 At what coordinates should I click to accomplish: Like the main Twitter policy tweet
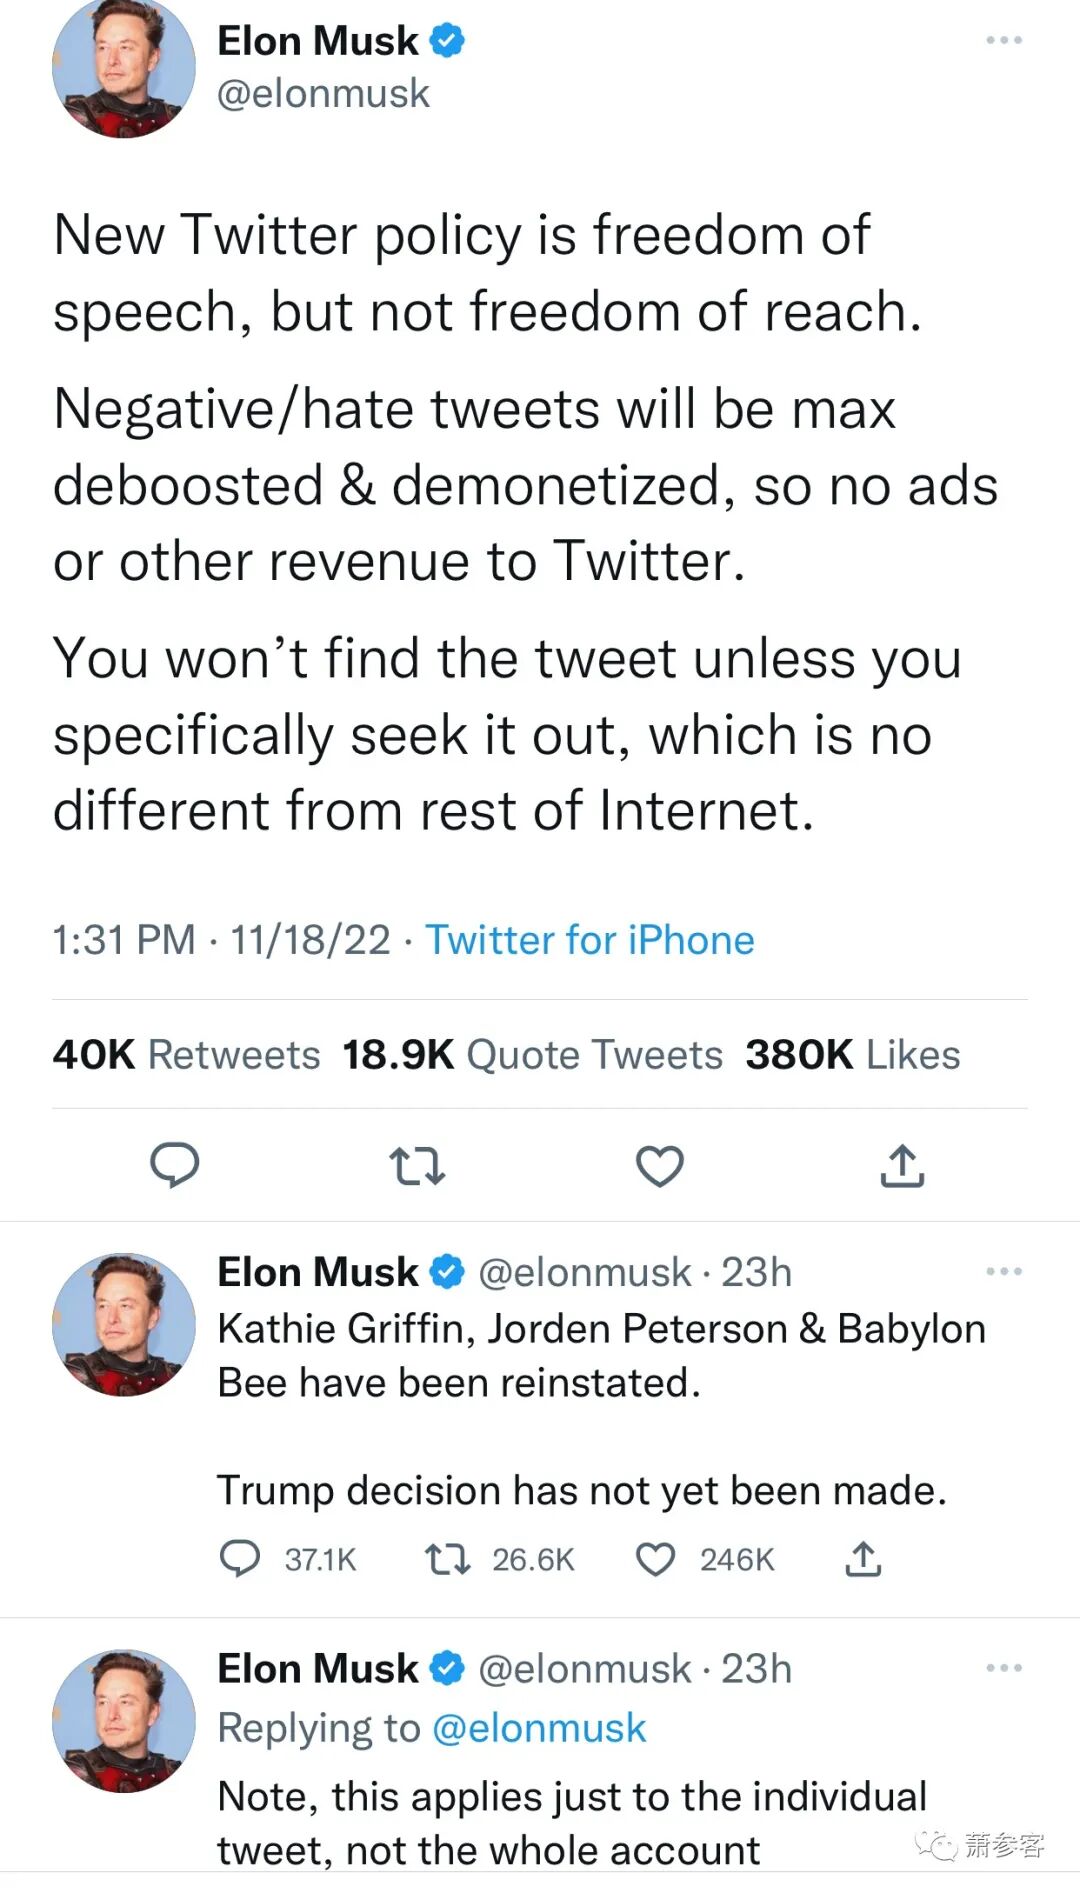[660, 1166]
